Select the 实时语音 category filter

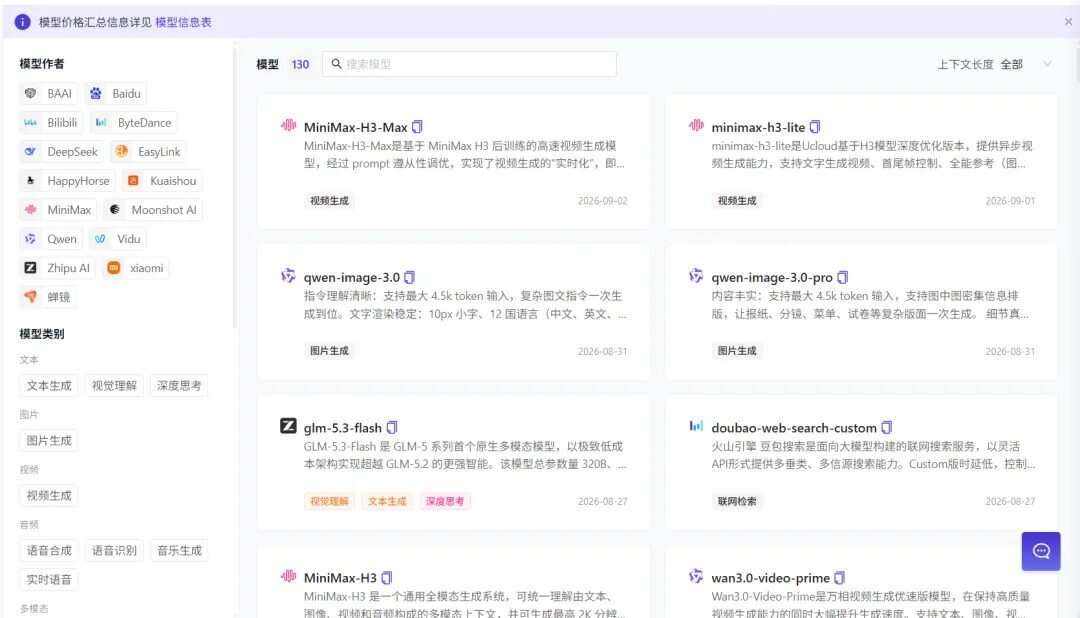pos(49,580)
